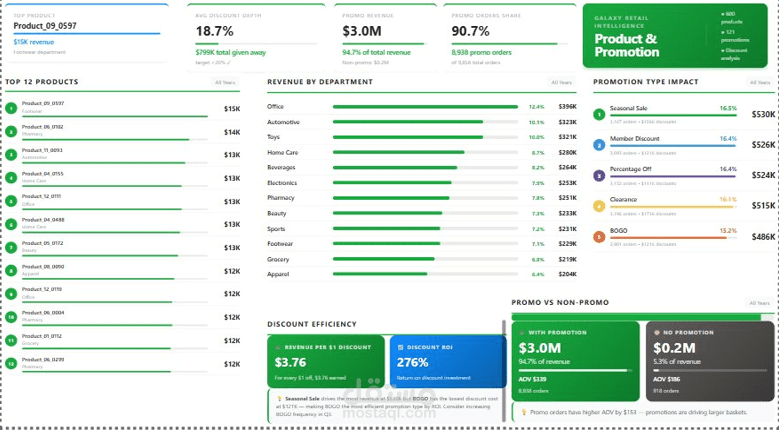Viewport: 779px width, 430px height.
Task: Select the Electronics department label
Action: coord(282,183)
